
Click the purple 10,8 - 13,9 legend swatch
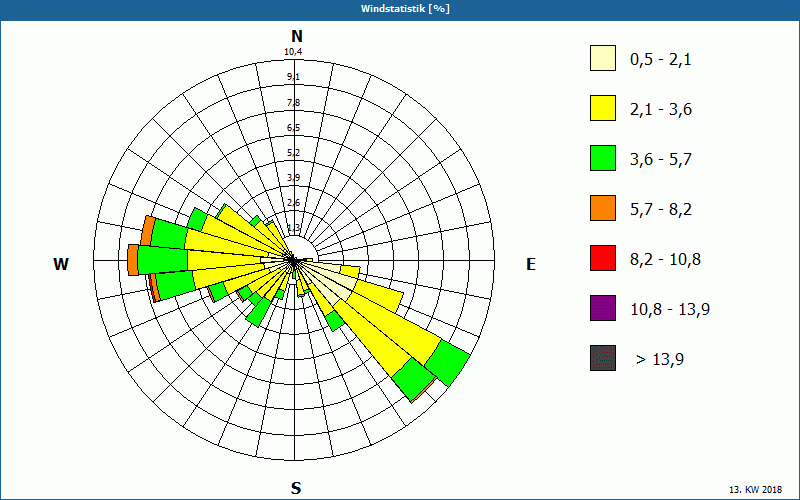click(603, 308)
